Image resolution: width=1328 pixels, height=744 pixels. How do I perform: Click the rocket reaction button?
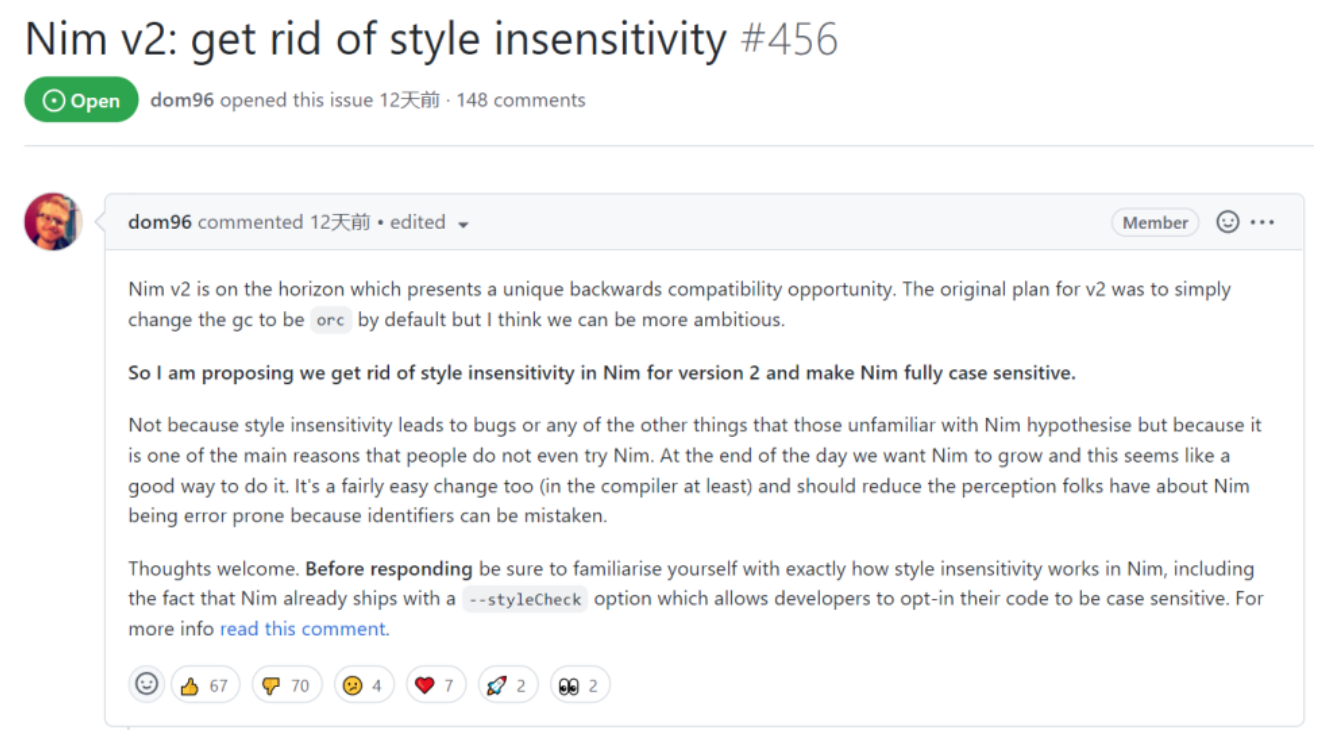pos(507,685)
